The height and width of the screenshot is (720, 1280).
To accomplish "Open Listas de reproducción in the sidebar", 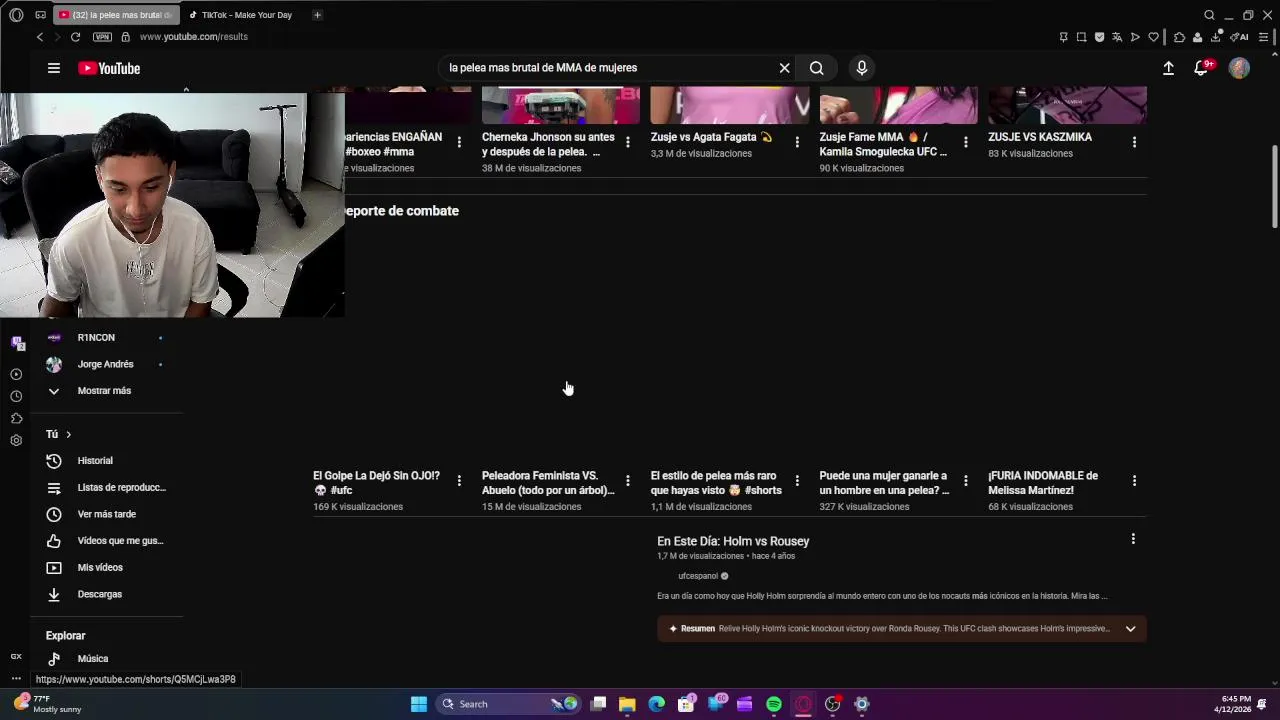I will coord(105,487).
